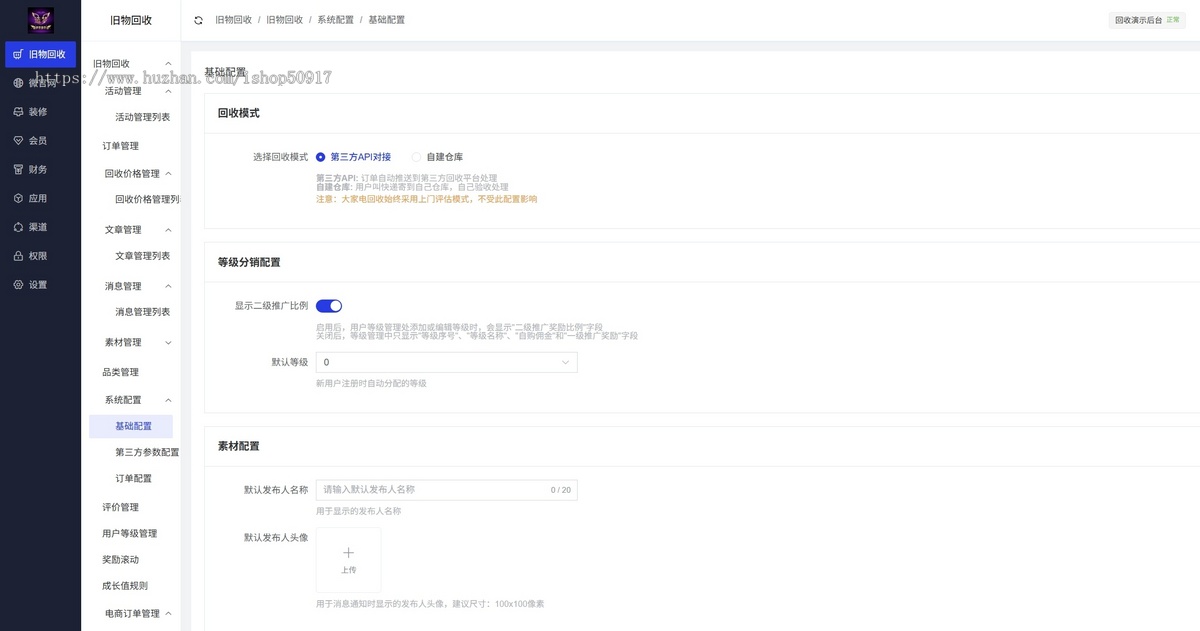Collapse the 系统配置 submenu
This screenshot has height=631, width=1200.
tap(168, 400)
